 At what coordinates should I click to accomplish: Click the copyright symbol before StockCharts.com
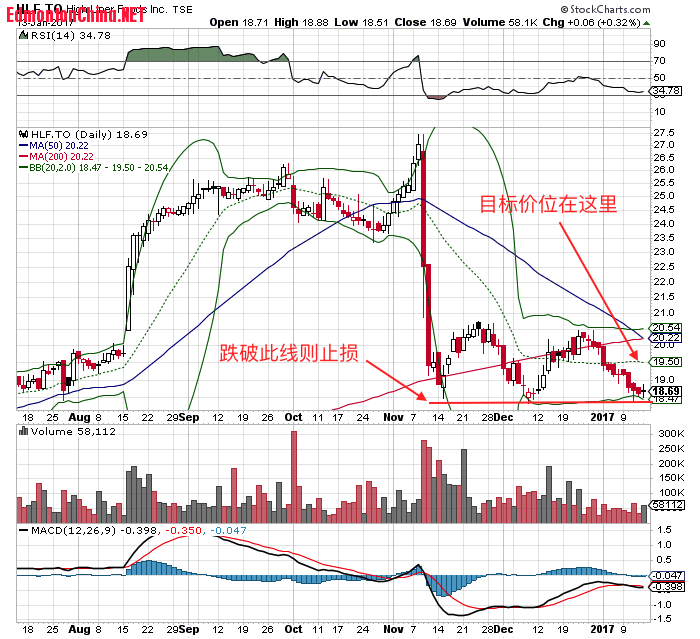coord(565,9)
